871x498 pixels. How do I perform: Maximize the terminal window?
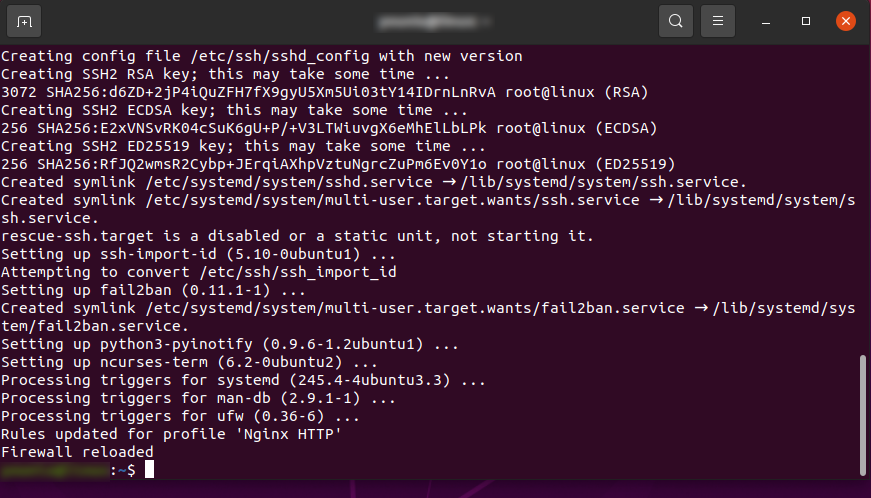pyautogui.click(x=806, y=21)
